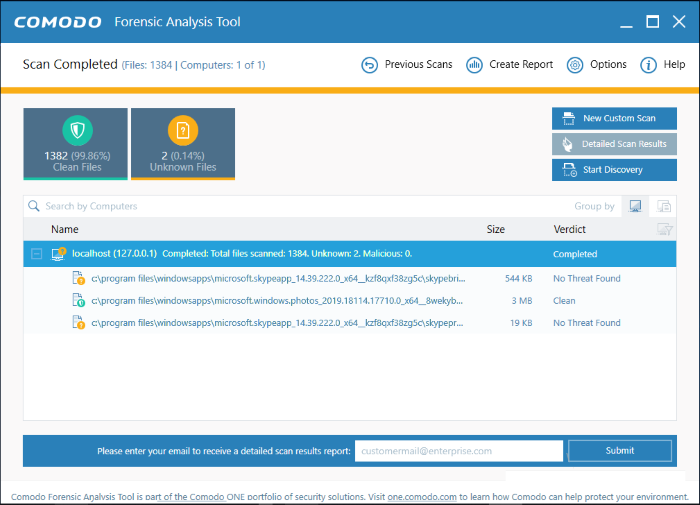Open Detailed Scan Results
Viewport: 700px width, 505px height.
[614, 144]
